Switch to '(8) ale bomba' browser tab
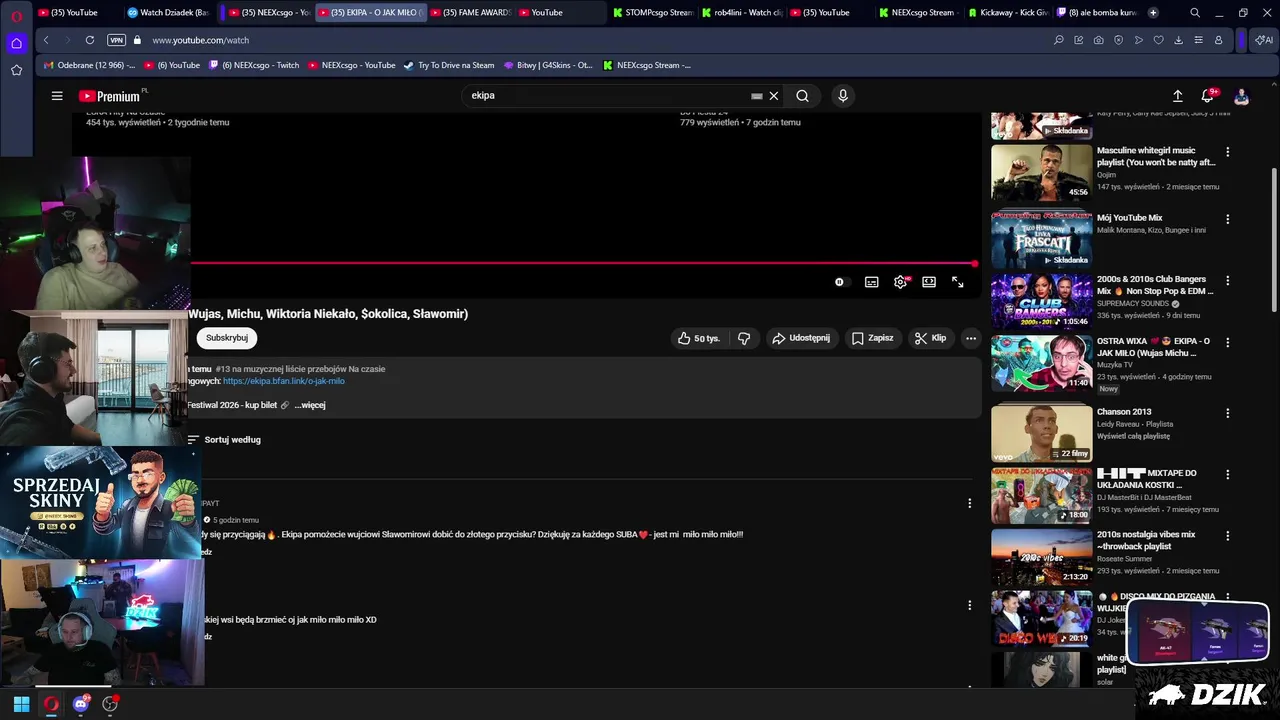Viewport: 1280px width, 720px height. coord(1095,13)
